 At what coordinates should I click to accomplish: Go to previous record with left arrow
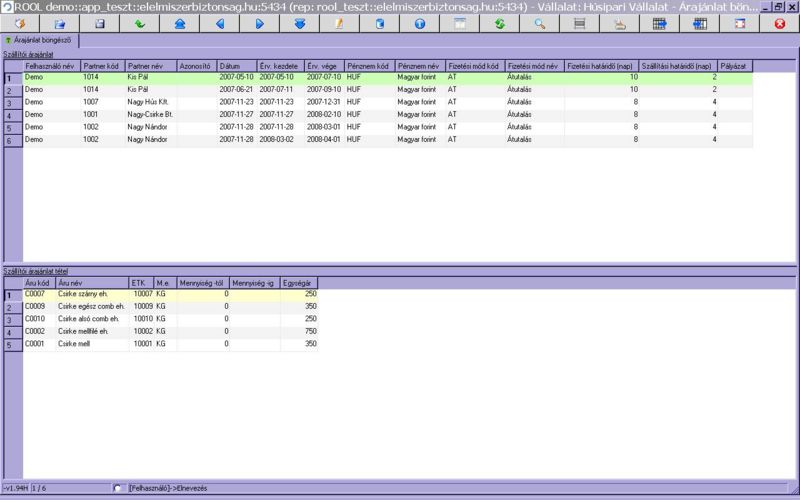click(x=219, y=22)
